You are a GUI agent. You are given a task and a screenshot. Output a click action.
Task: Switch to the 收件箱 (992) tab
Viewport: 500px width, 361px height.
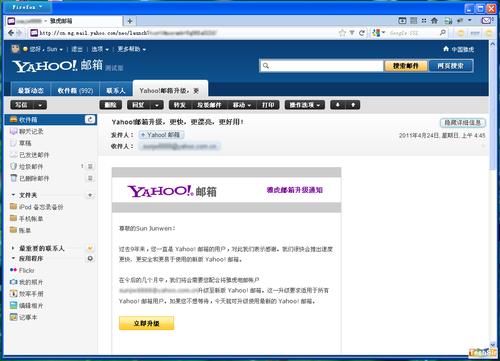click(75, 90)
